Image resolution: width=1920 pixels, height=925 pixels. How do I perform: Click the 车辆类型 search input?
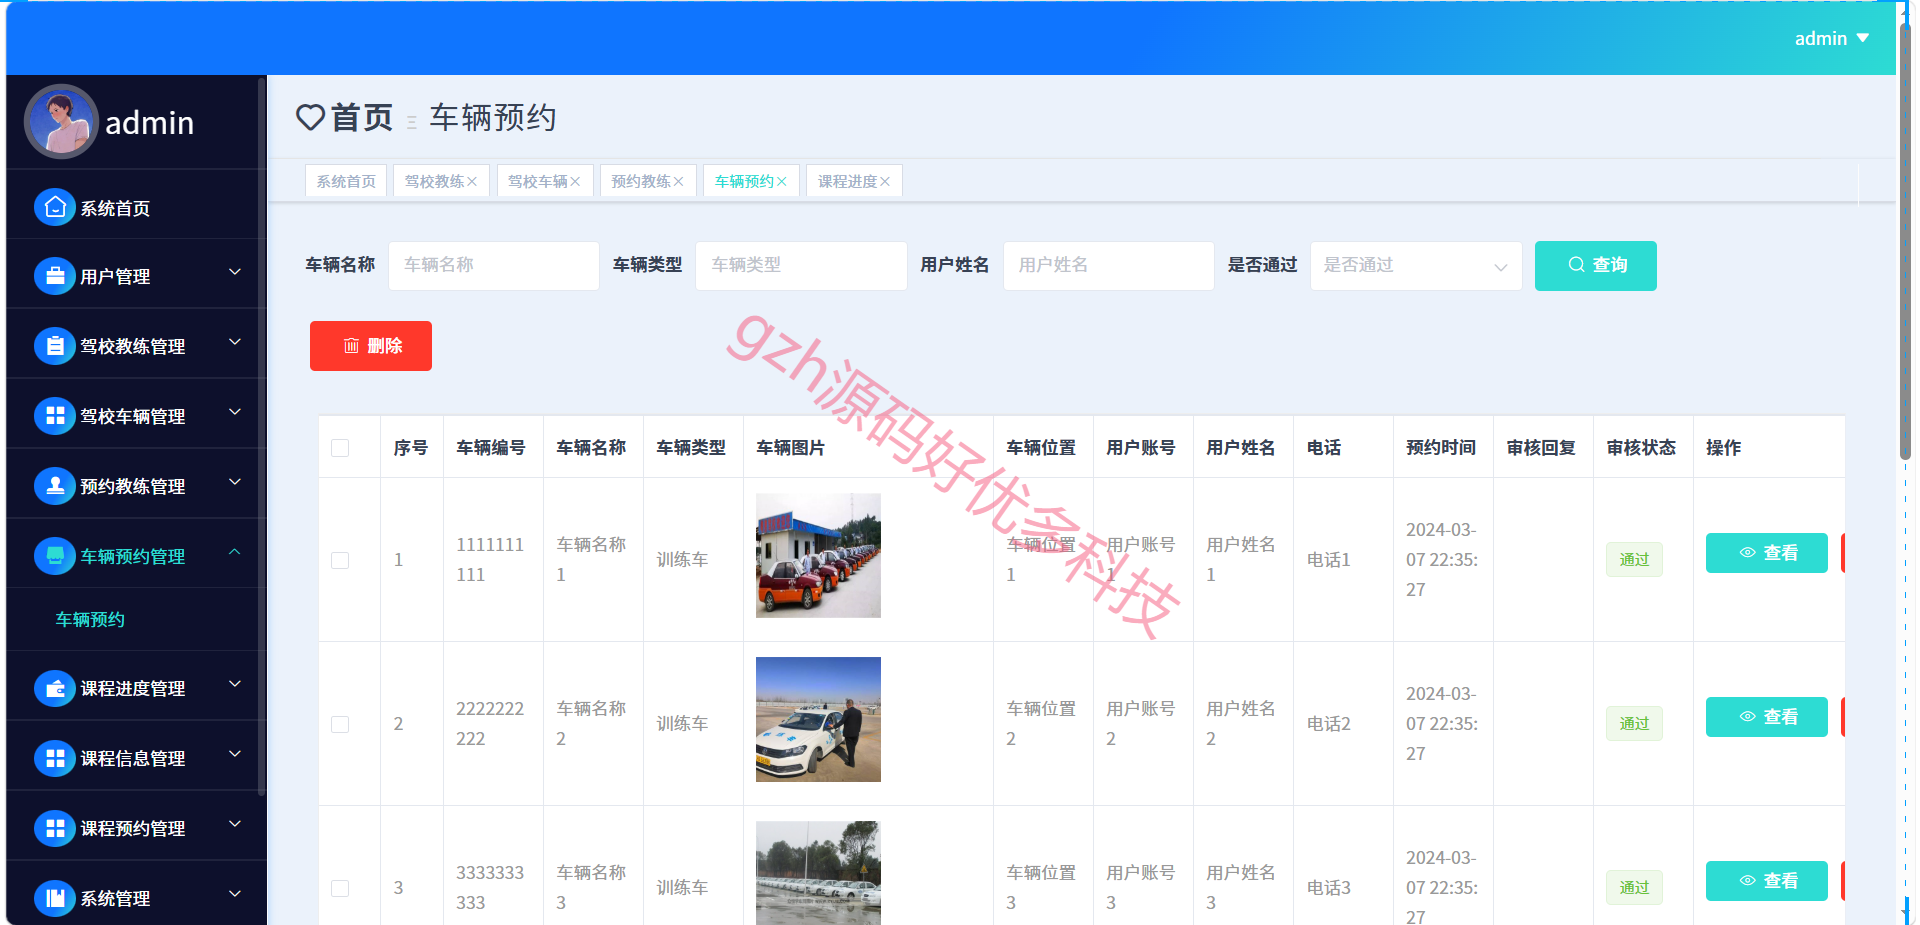click(801, 266)
